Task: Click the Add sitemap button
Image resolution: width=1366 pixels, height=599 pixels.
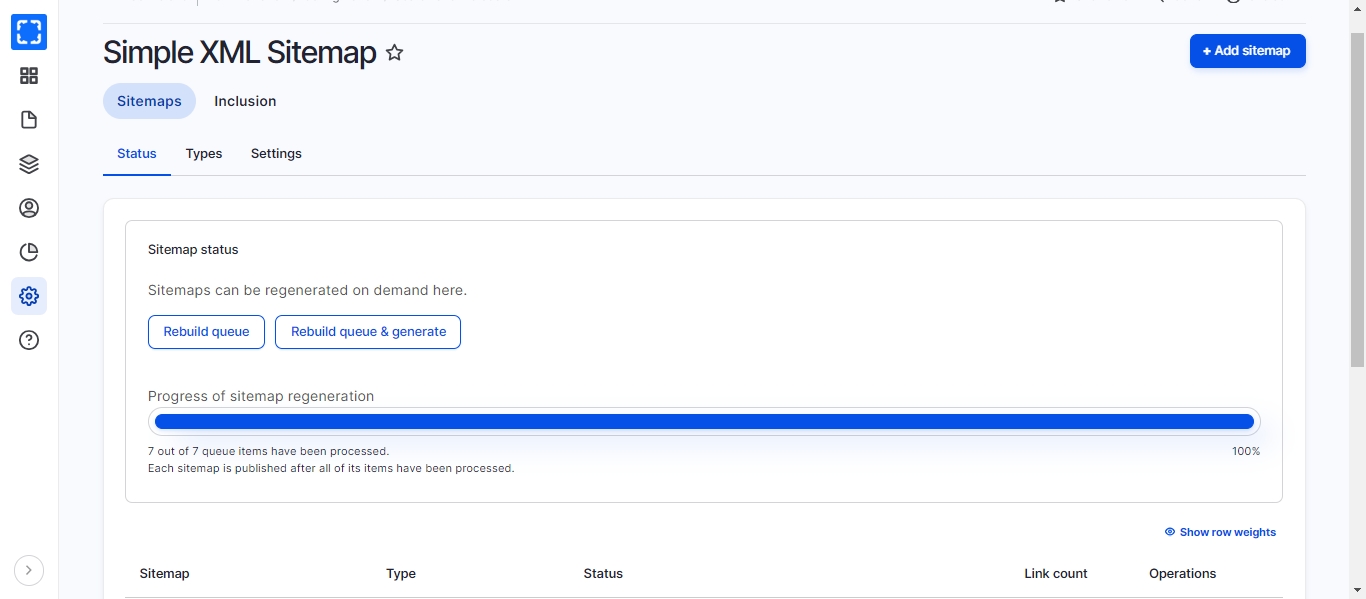Action: click(x=1247, y=51)
